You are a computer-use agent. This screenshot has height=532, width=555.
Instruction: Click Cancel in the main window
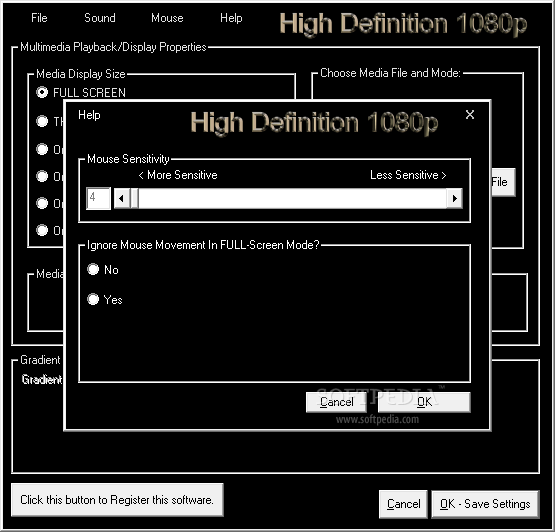point(403,504)
